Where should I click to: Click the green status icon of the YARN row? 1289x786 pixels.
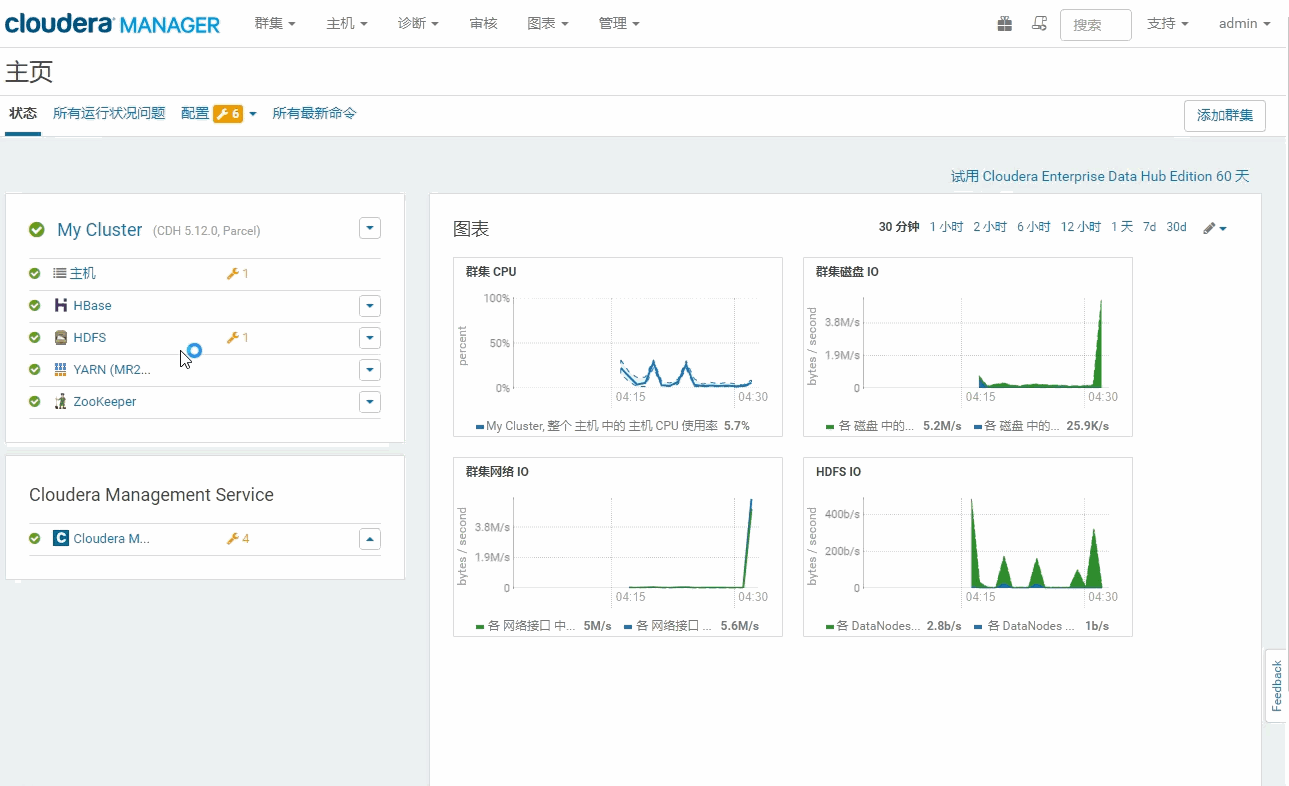(35, 369)
